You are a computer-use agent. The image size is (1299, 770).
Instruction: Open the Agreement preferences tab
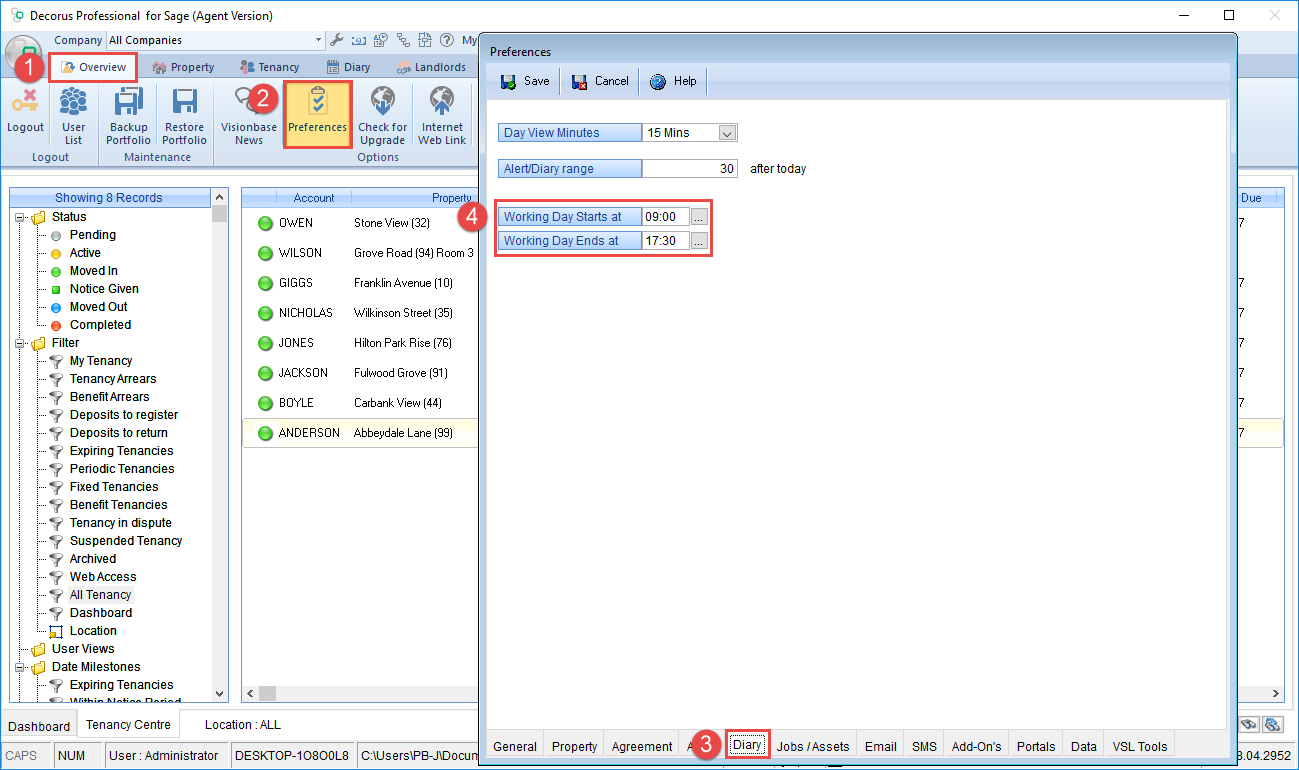click(x=641, y=746)
